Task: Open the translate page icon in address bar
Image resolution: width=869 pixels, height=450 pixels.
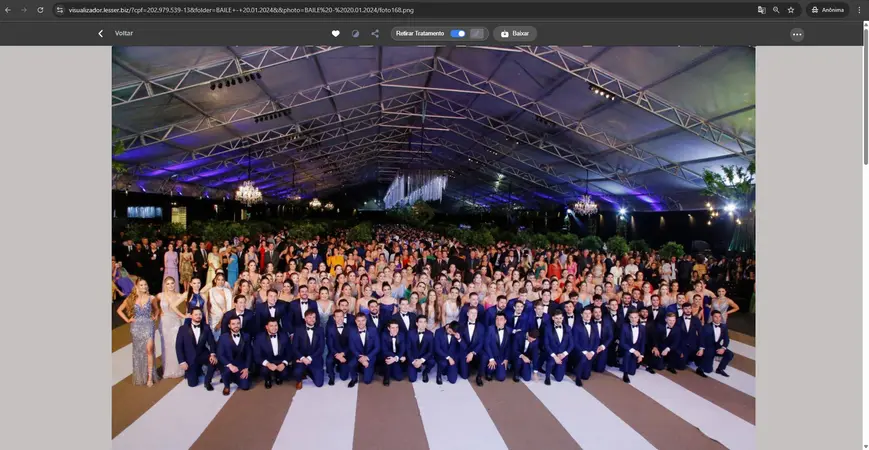Action: (761, 10)
